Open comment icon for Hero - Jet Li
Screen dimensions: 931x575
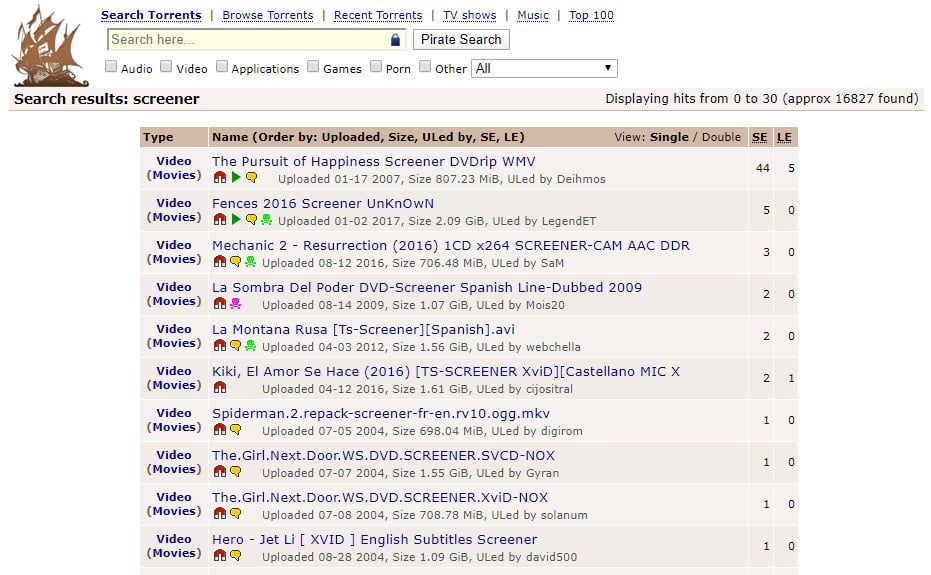(x=236, y=555)
